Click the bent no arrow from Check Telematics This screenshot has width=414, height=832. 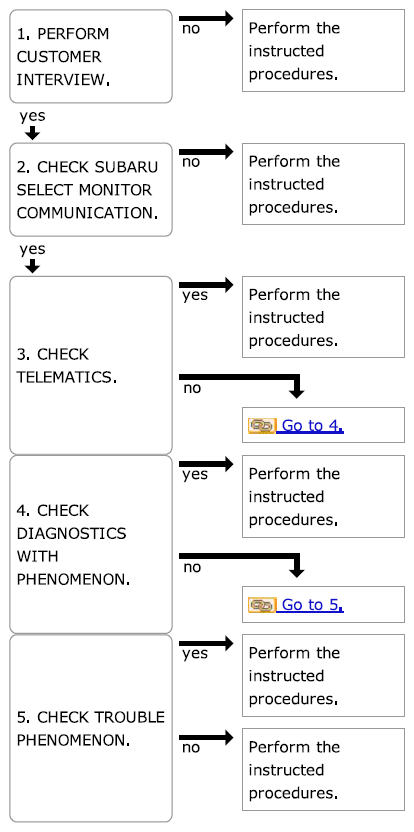click(242, 386)
